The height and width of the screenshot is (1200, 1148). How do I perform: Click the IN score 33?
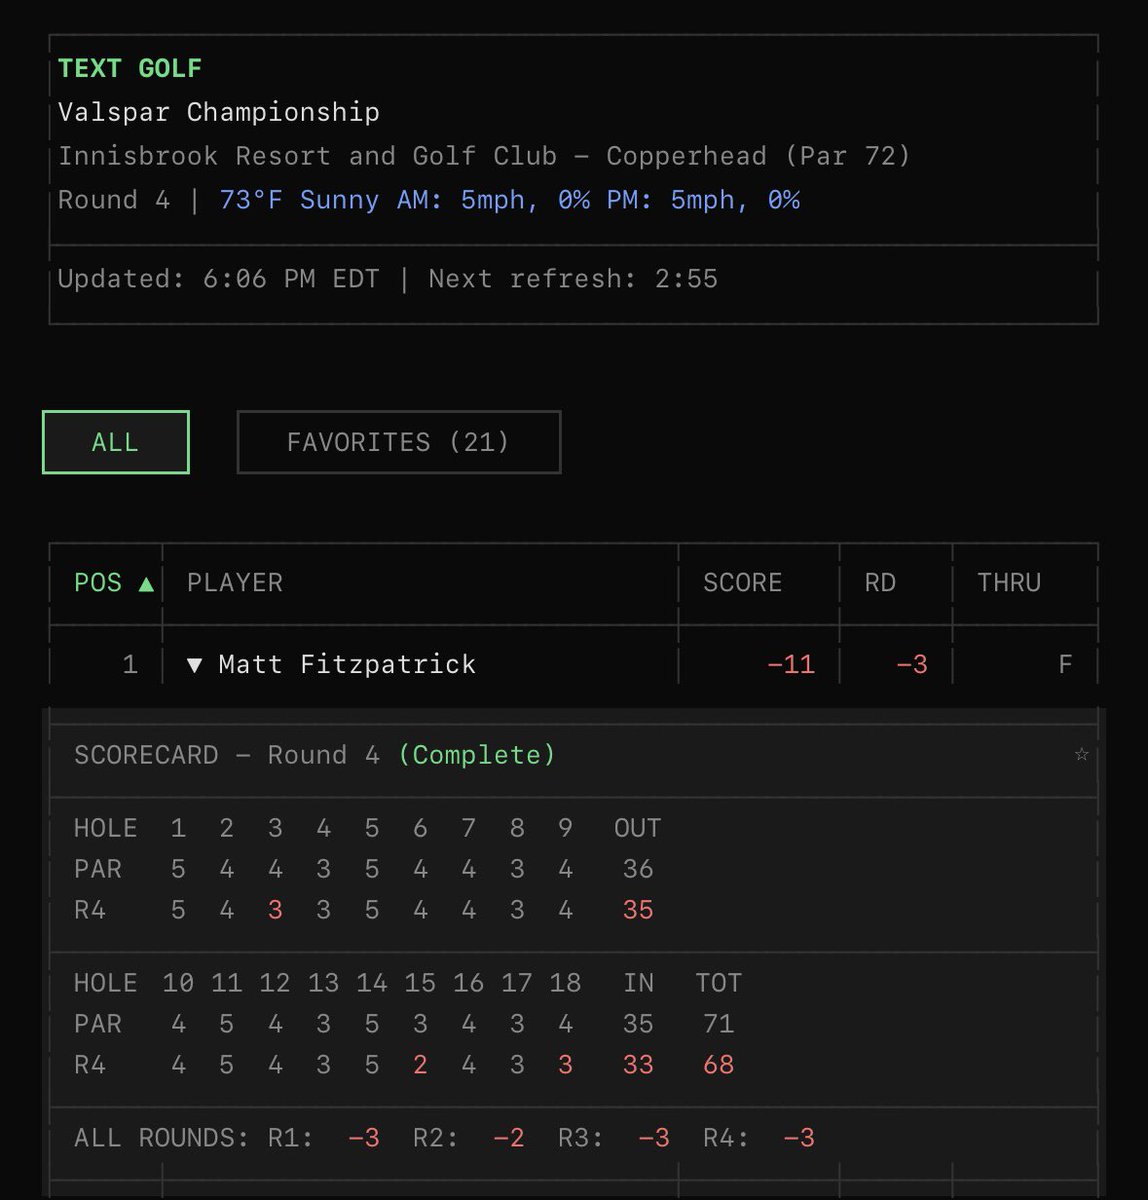point(638,1065)
